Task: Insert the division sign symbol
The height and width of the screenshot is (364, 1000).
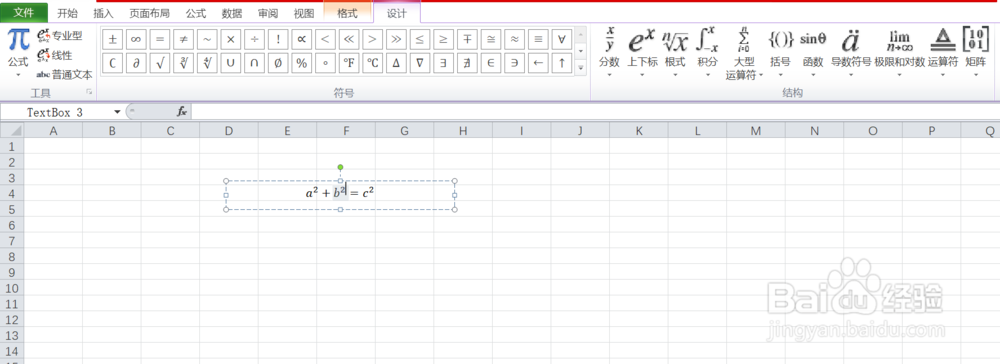Action: pos(254,39)
